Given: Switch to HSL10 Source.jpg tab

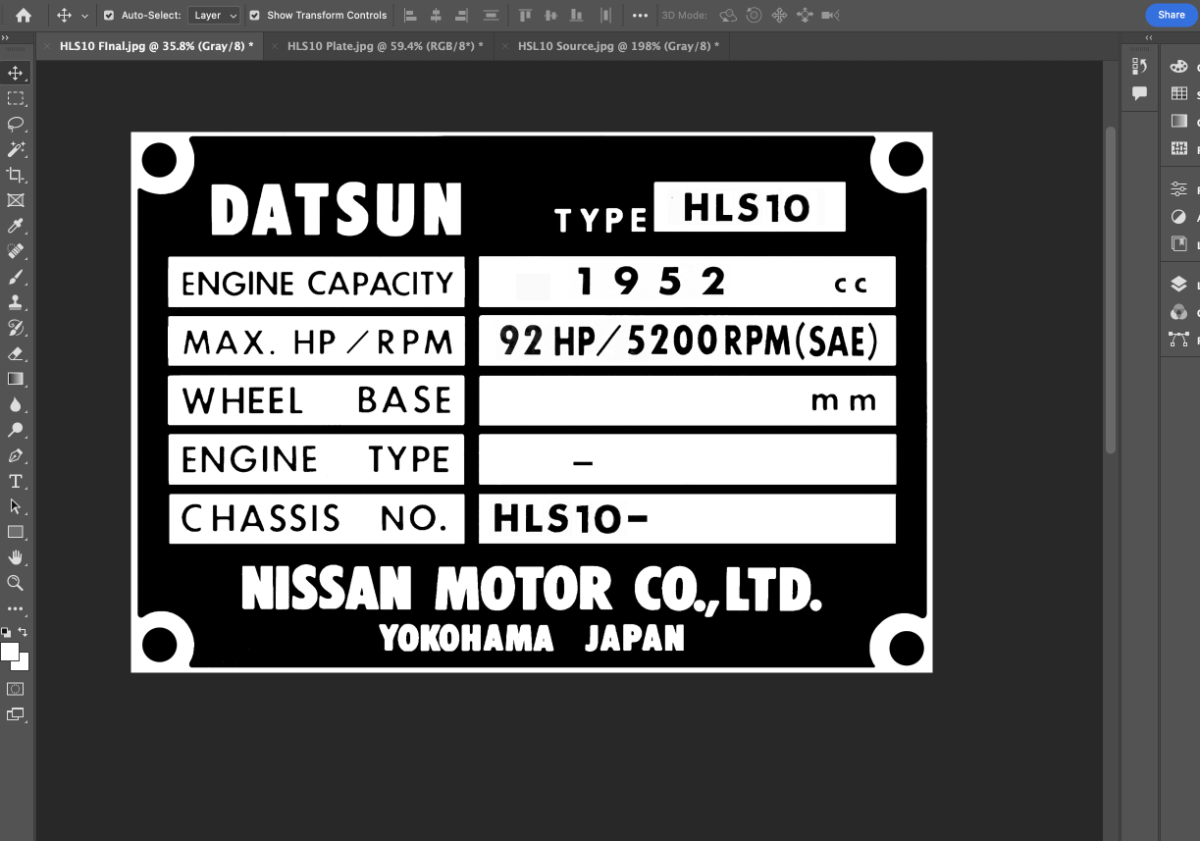Looking at the screenshot, I should [x=617, y=46].
